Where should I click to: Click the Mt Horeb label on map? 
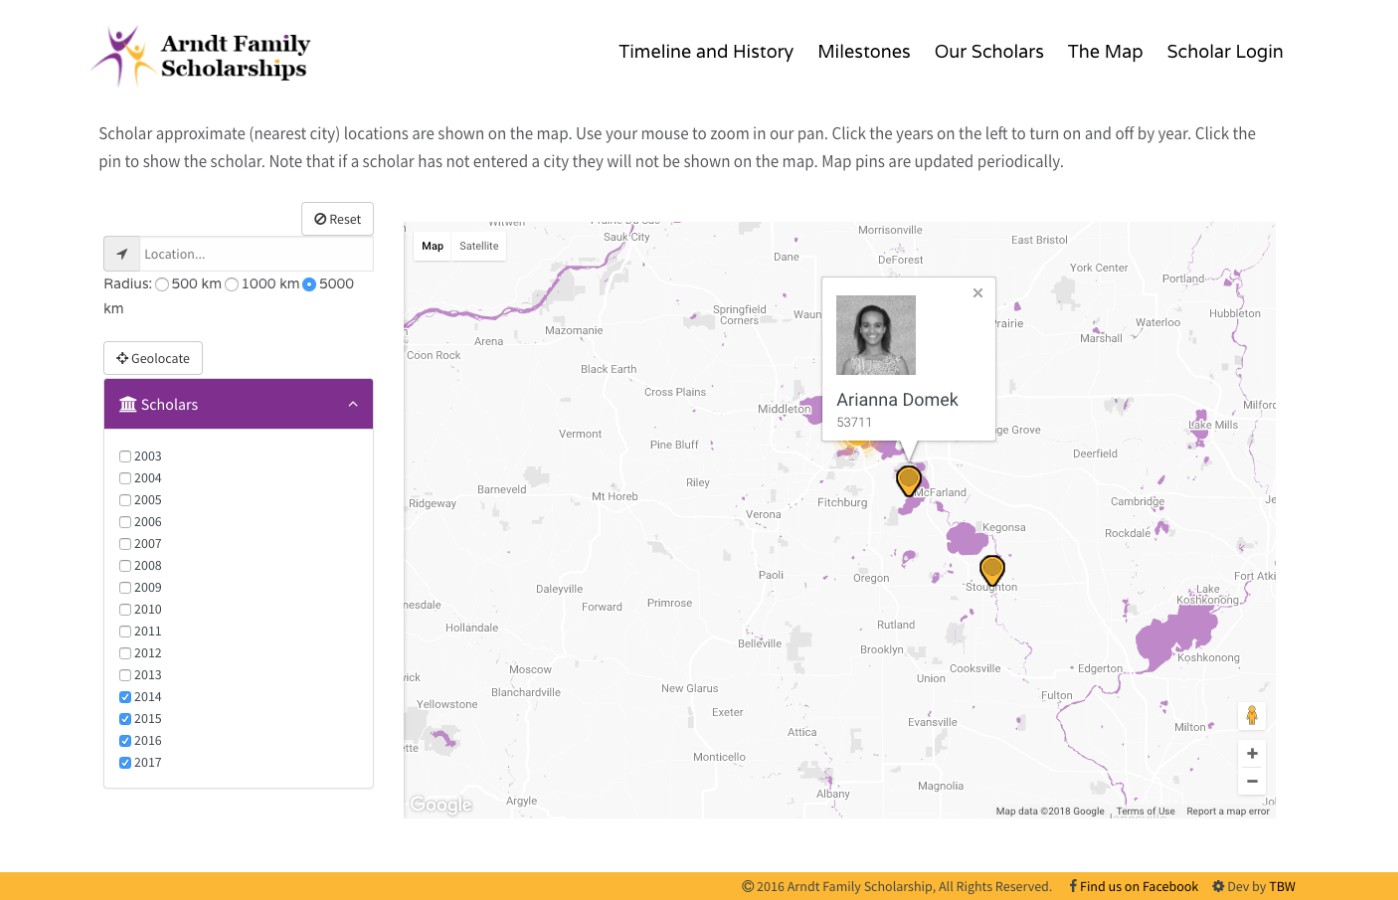[x=614, y=496]
